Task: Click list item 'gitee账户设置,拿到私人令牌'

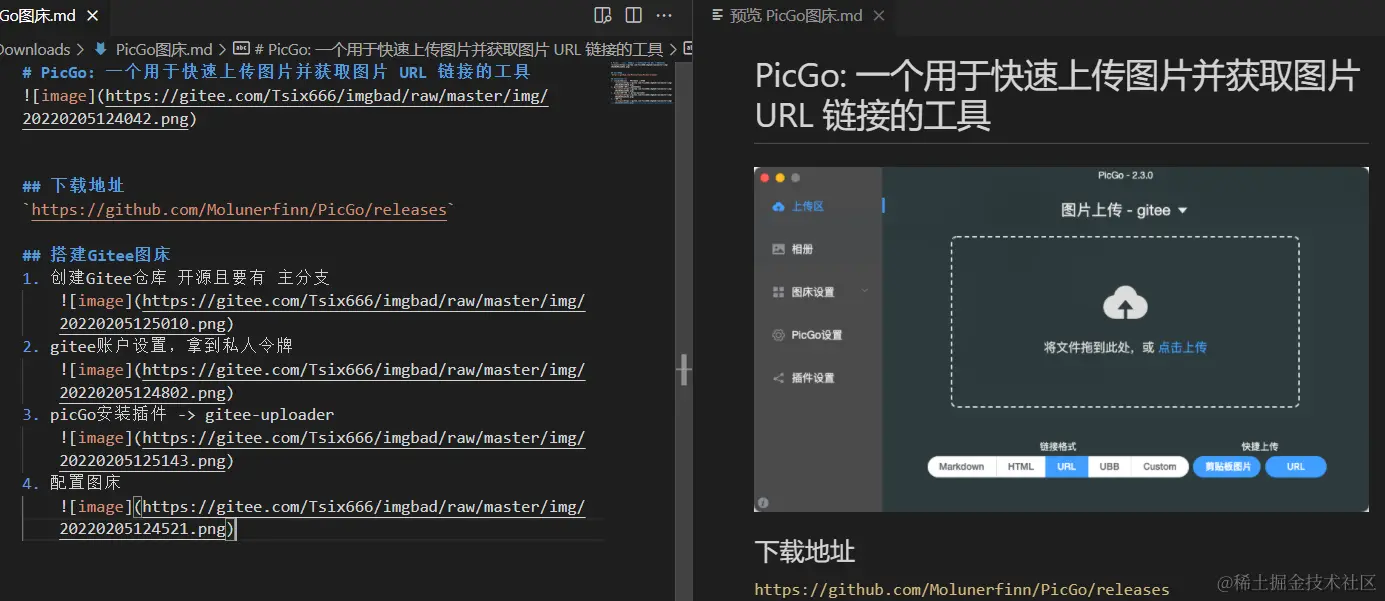Action: 172,346
